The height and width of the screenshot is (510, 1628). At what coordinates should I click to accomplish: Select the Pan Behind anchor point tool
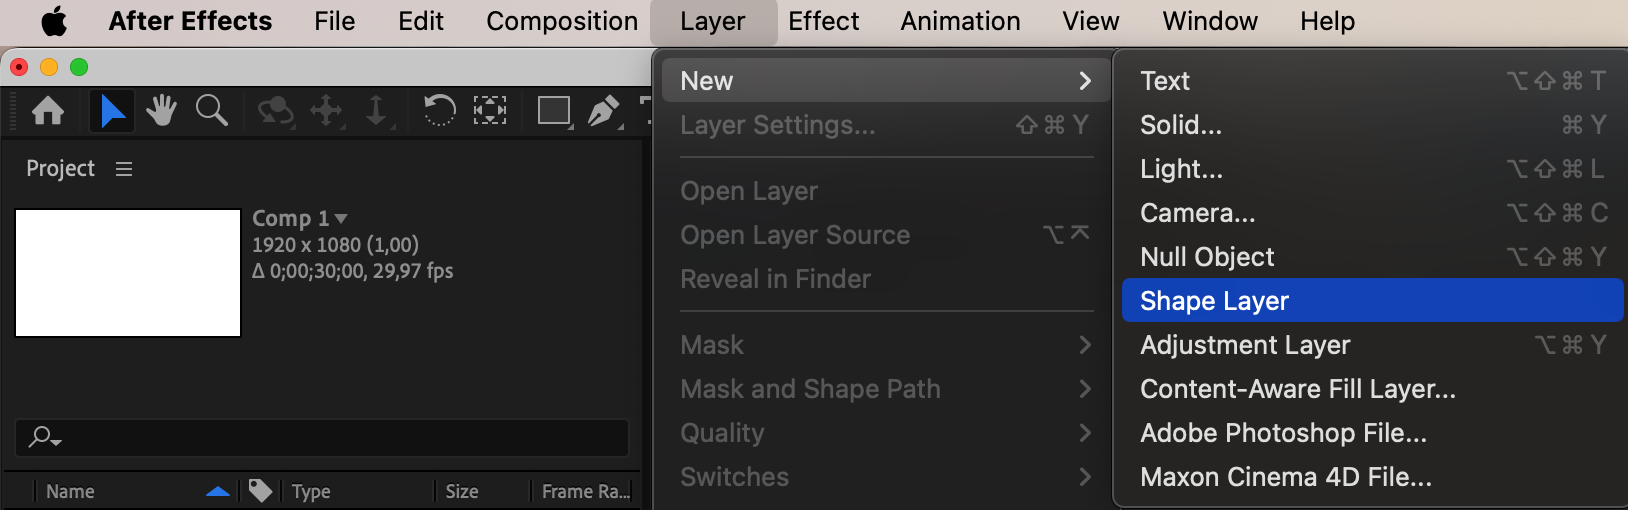tap(489, 110)
